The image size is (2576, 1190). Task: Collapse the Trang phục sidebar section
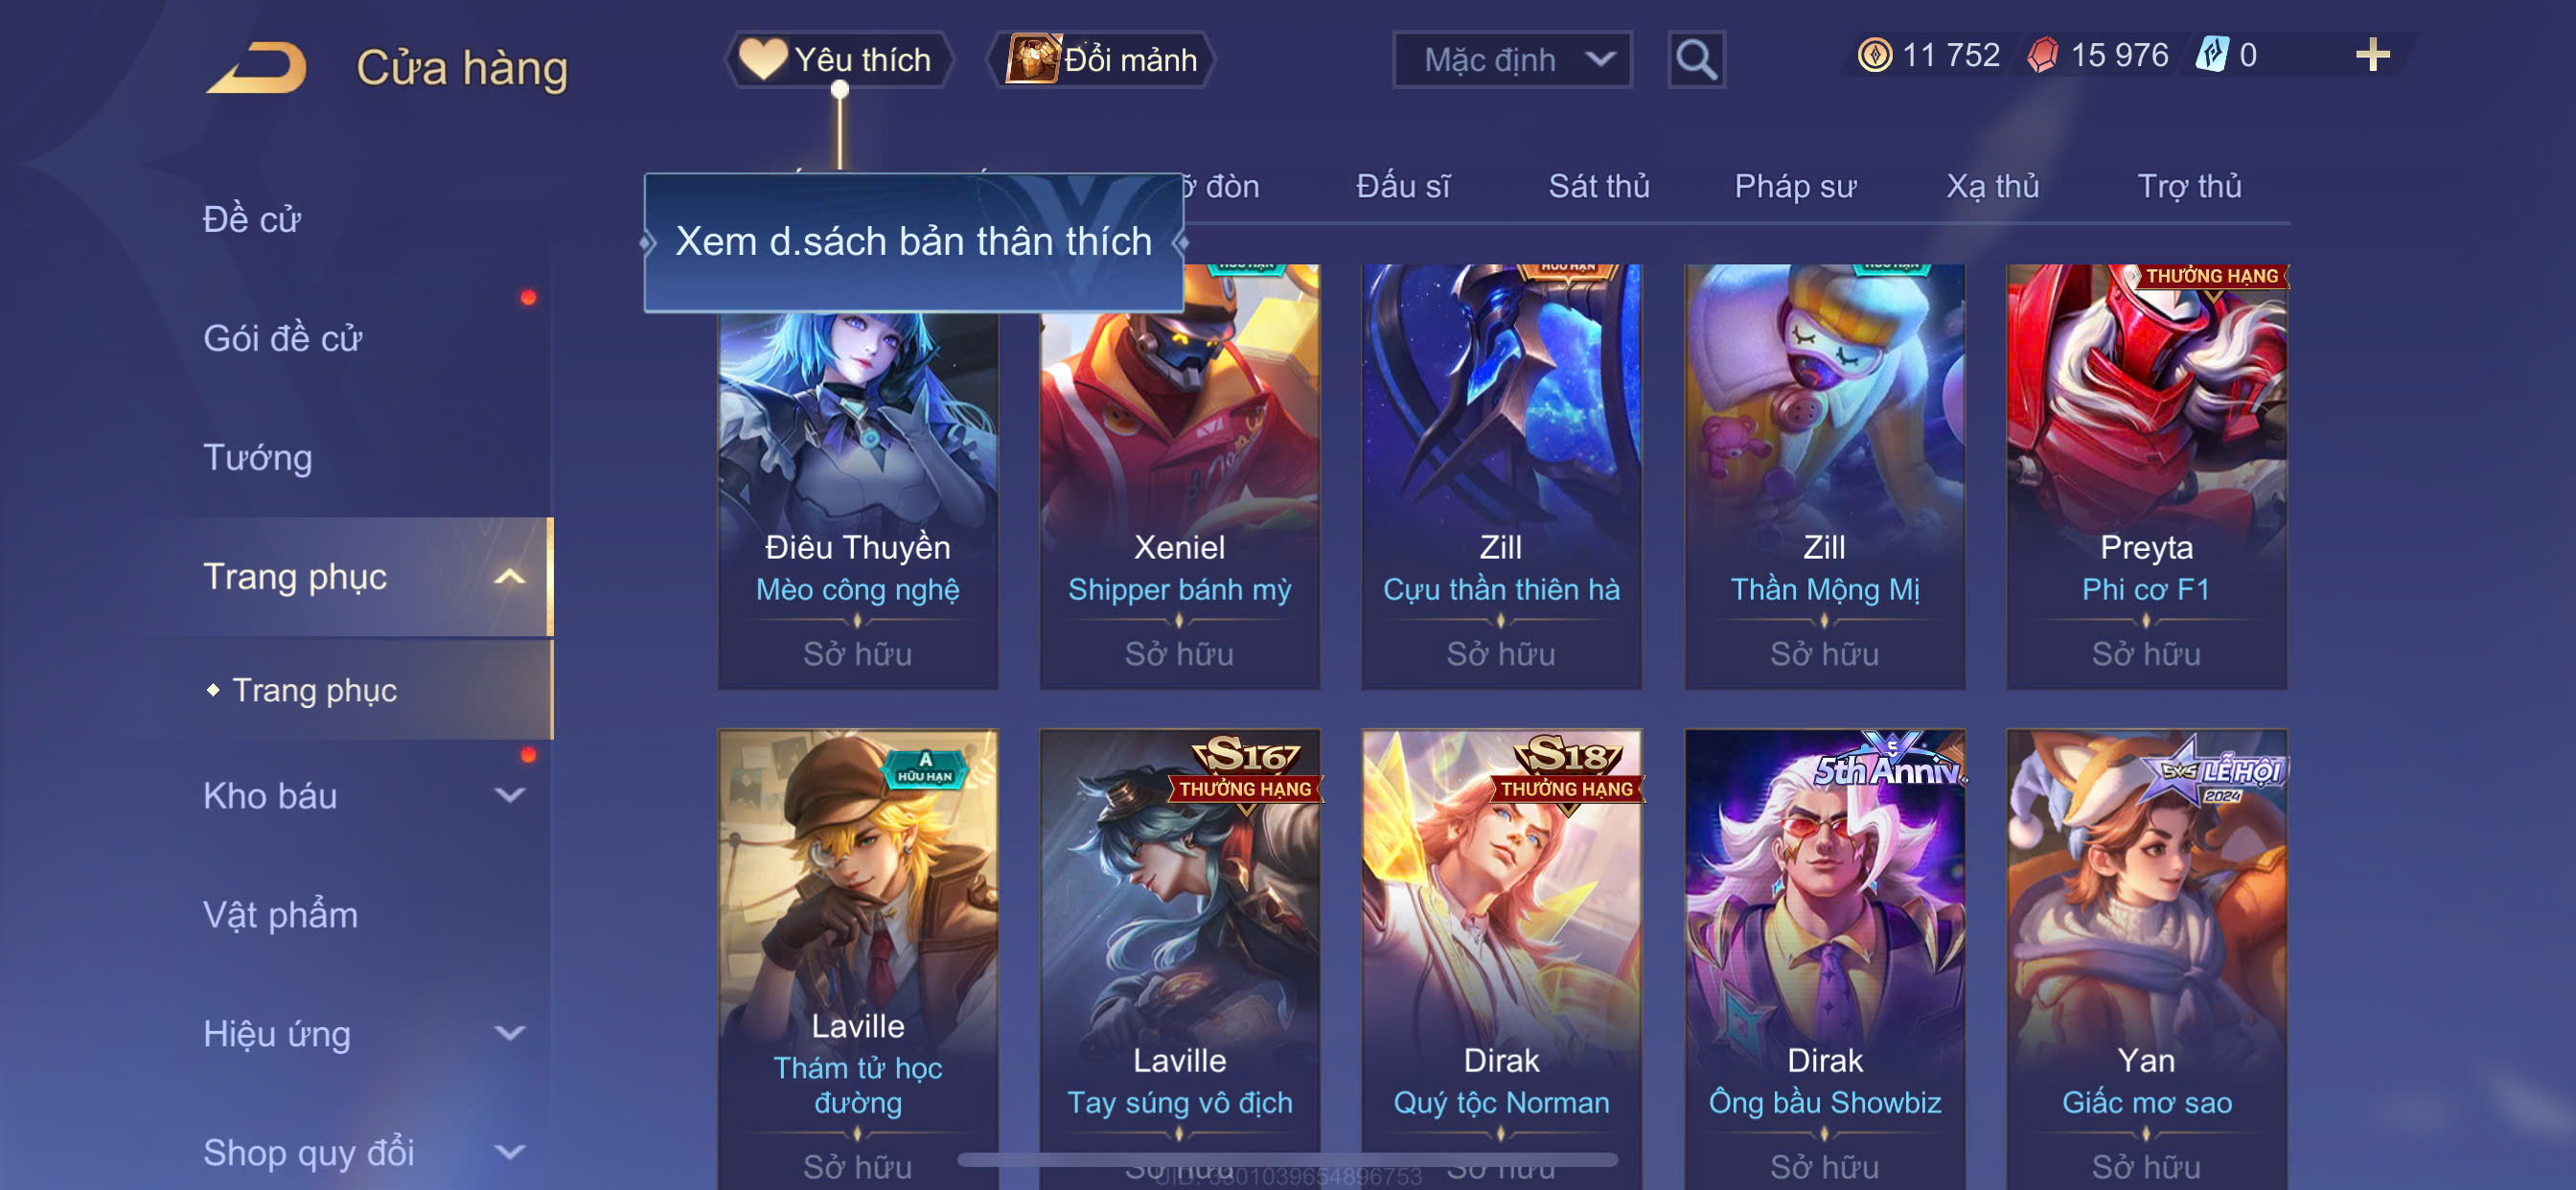(509, 577)
